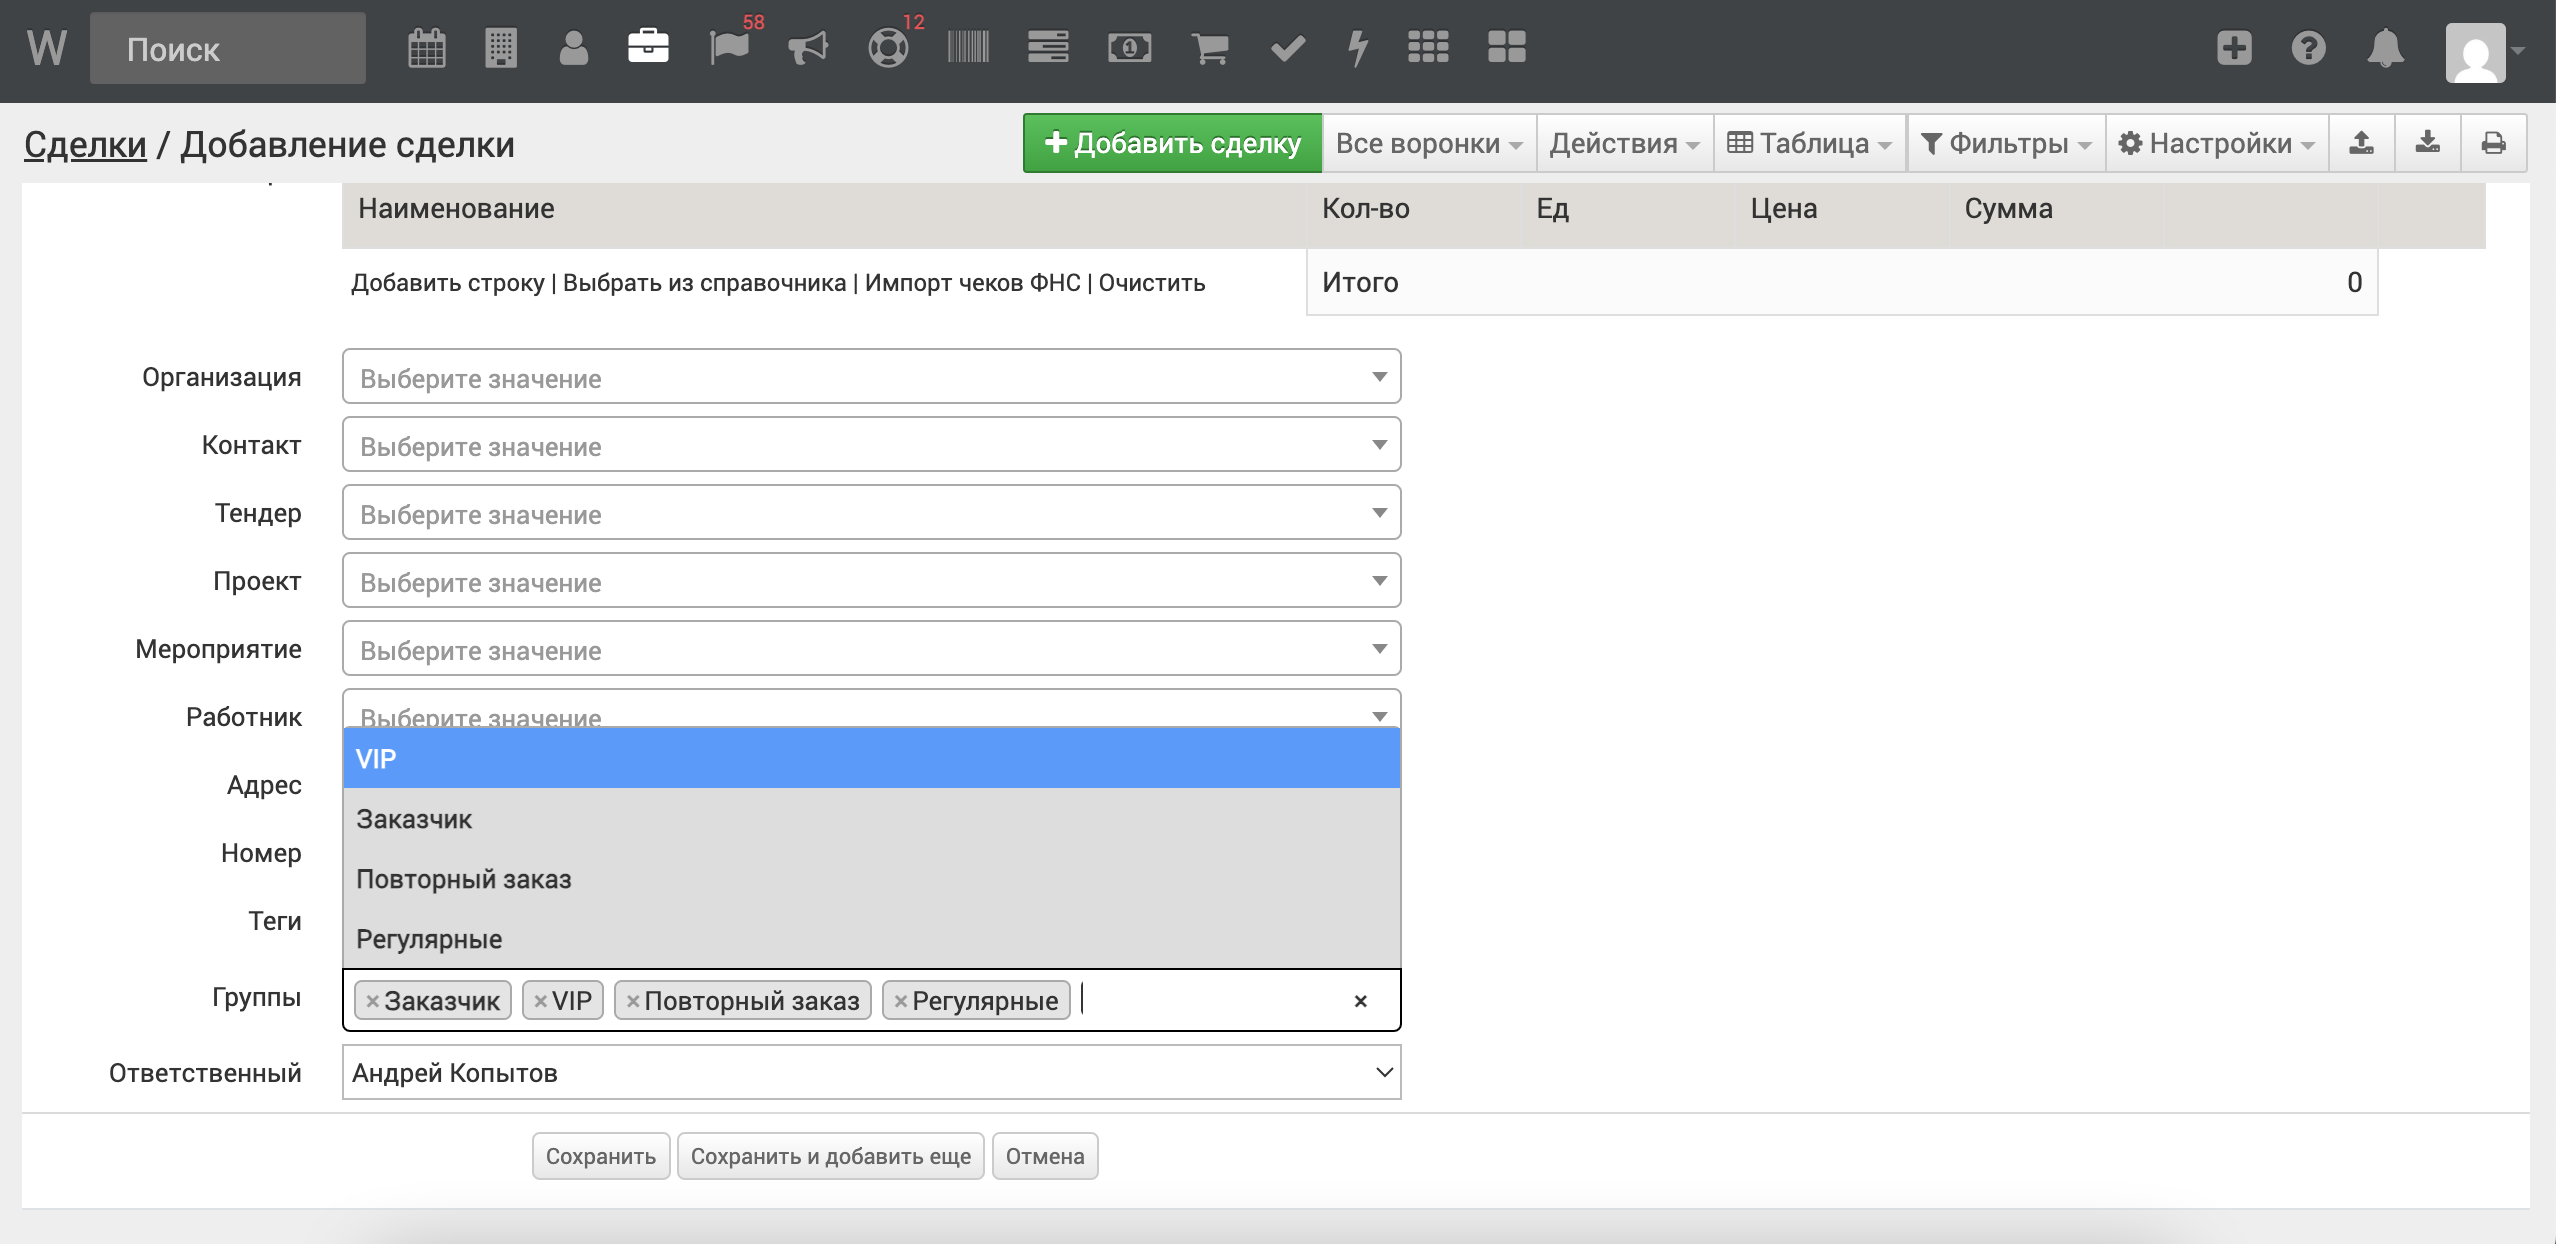The height and width of the screenshot is (1244, 2556).
Task: Click the barcode icon in navigation bar
Action: (968, 48)
